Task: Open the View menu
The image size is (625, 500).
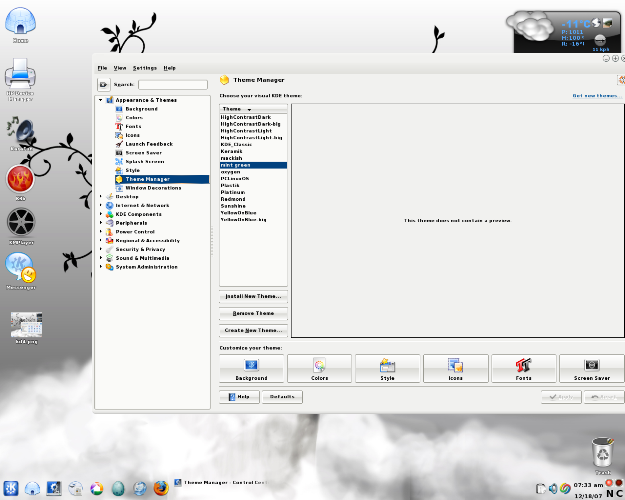Action: (120, 68)
